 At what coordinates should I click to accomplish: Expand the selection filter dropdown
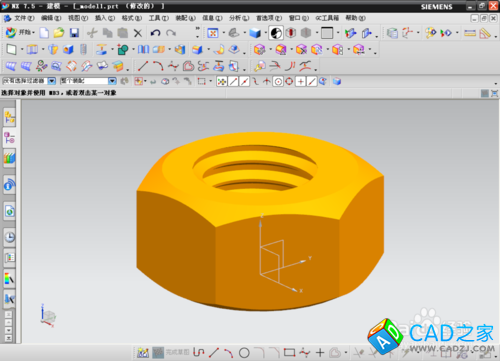[52, 81]
